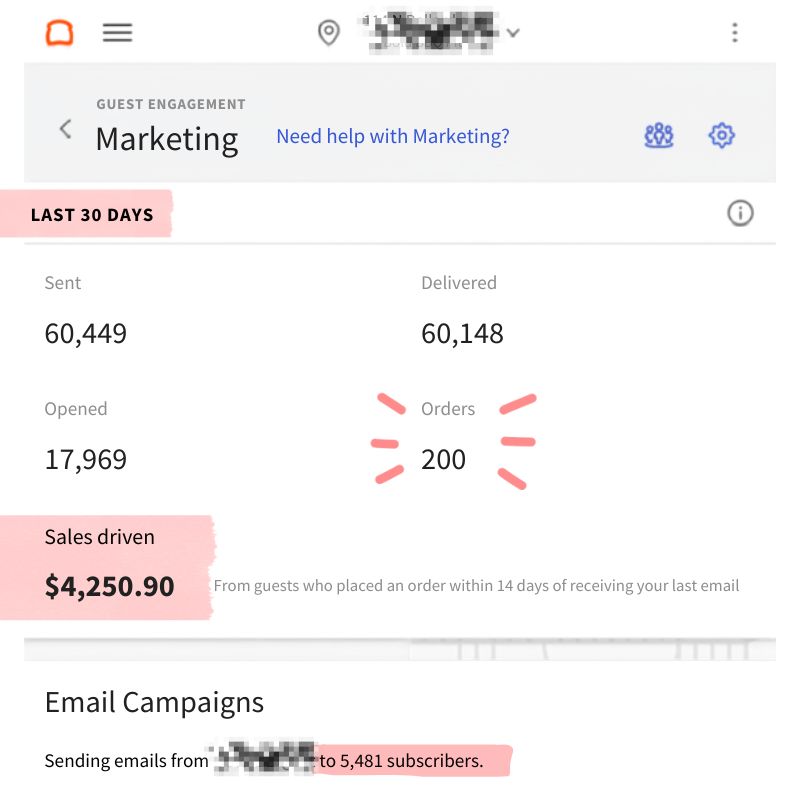Click the Orders count 200
The width and height of the screenshot is (800, 800).
[x=443, y=459]
